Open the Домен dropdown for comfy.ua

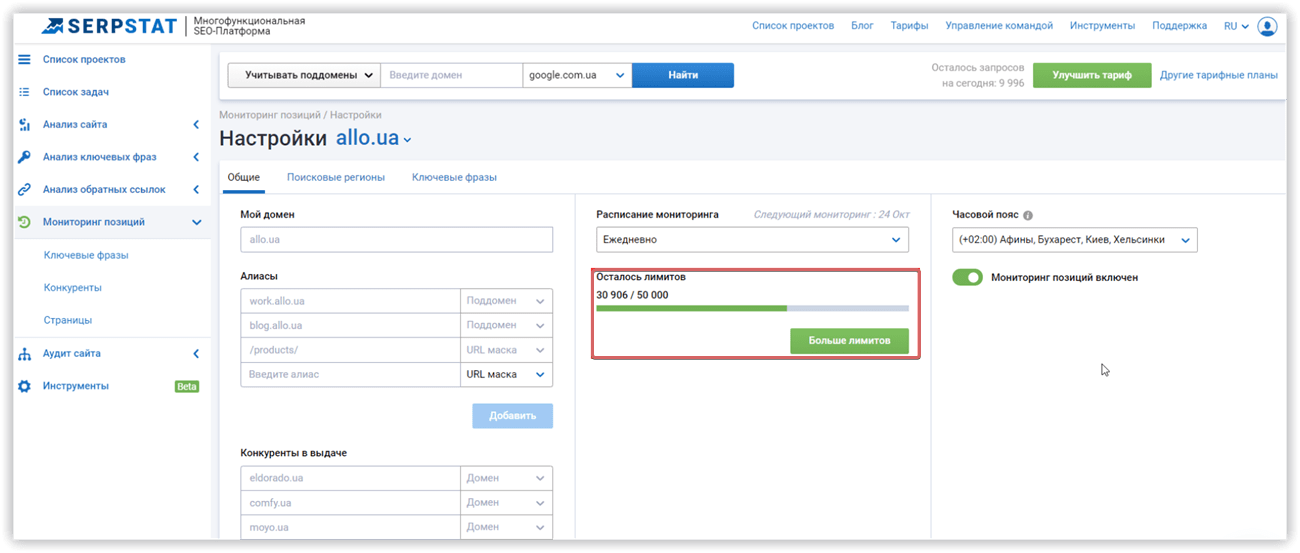pos(506,503)
